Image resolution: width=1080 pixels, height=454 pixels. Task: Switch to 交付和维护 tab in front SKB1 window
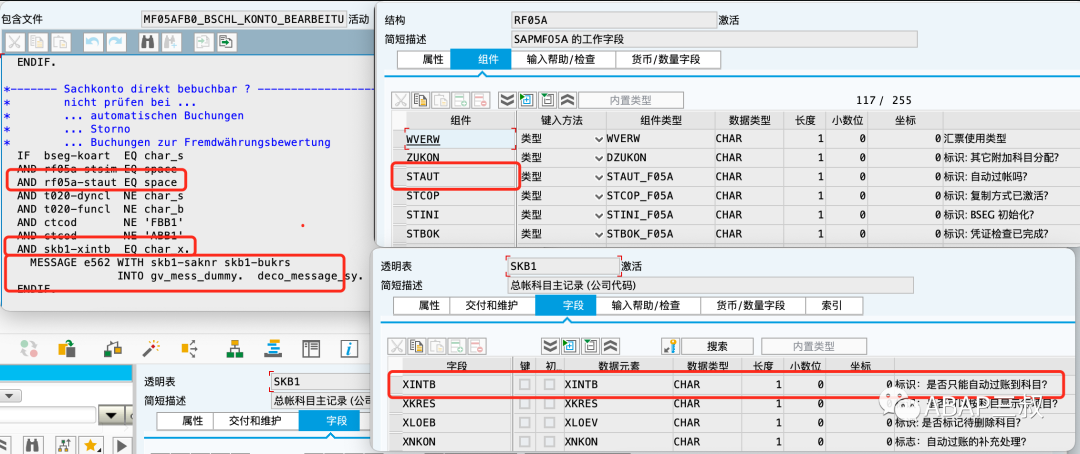492,305
